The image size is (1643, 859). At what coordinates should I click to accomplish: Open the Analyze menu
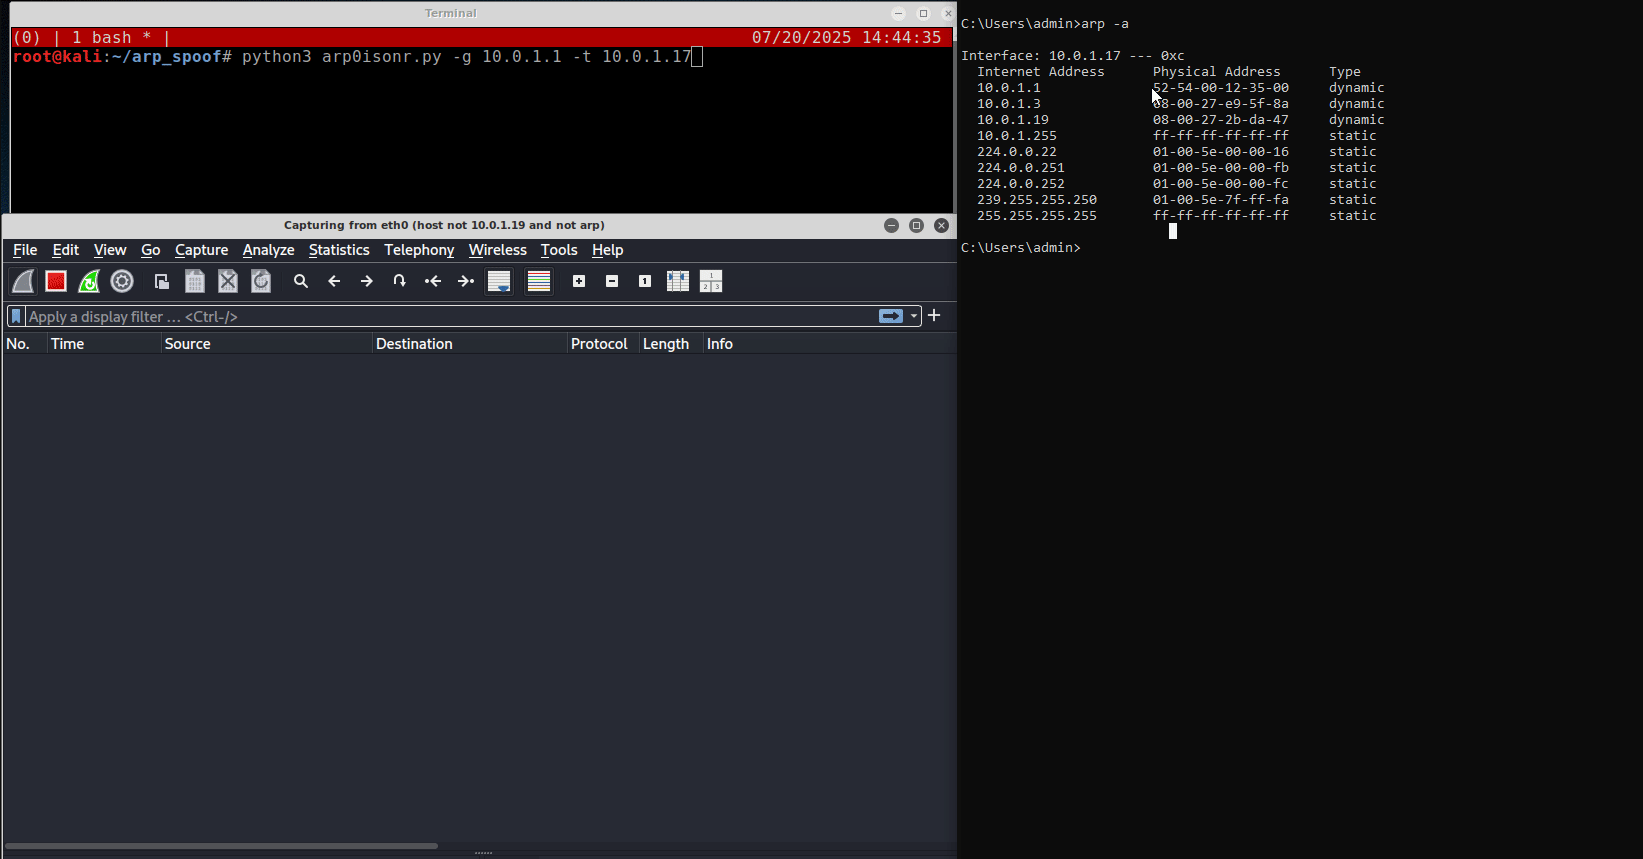click(x=268, y=250)
